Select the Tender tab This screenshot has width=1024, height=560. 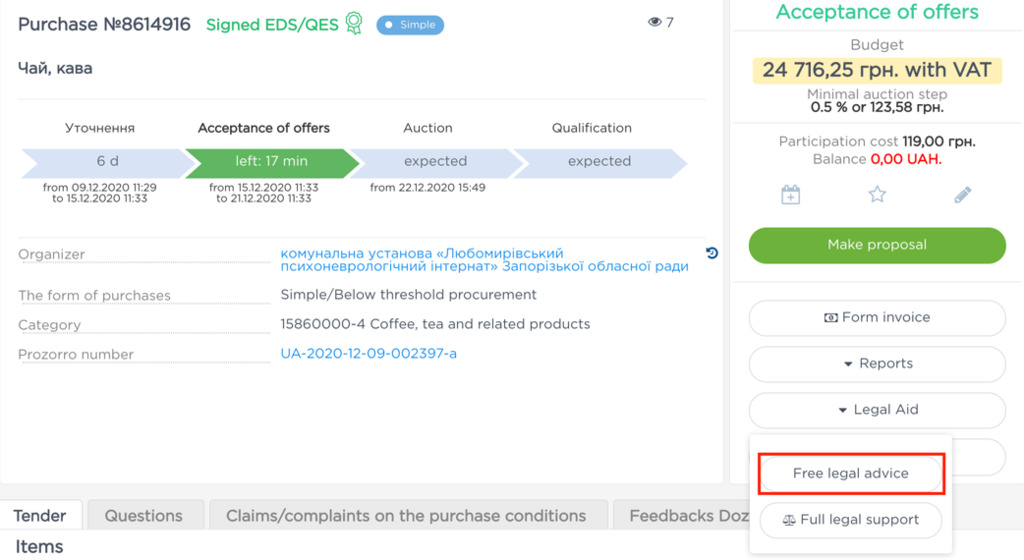[40, 516]
